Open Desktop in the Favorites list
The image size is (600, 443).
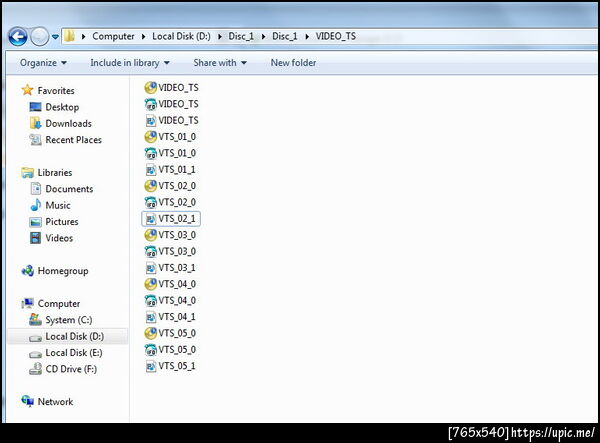click(x=62, y=107)
